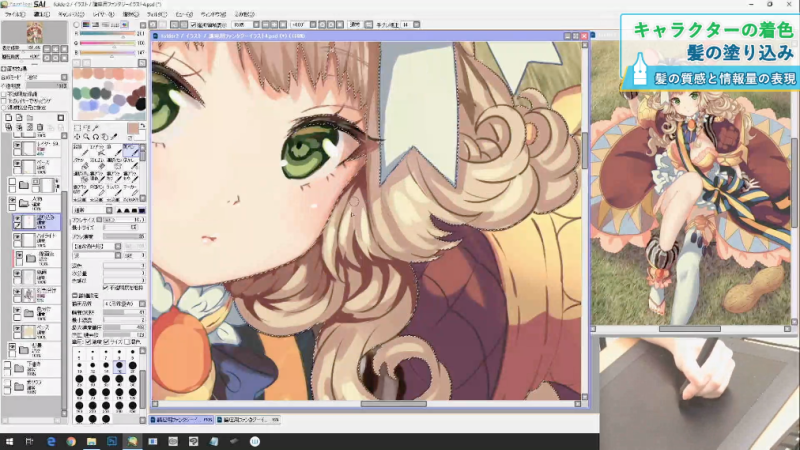Select the magic wand tool
Screen dimensions: 800x450
[96, 128]
